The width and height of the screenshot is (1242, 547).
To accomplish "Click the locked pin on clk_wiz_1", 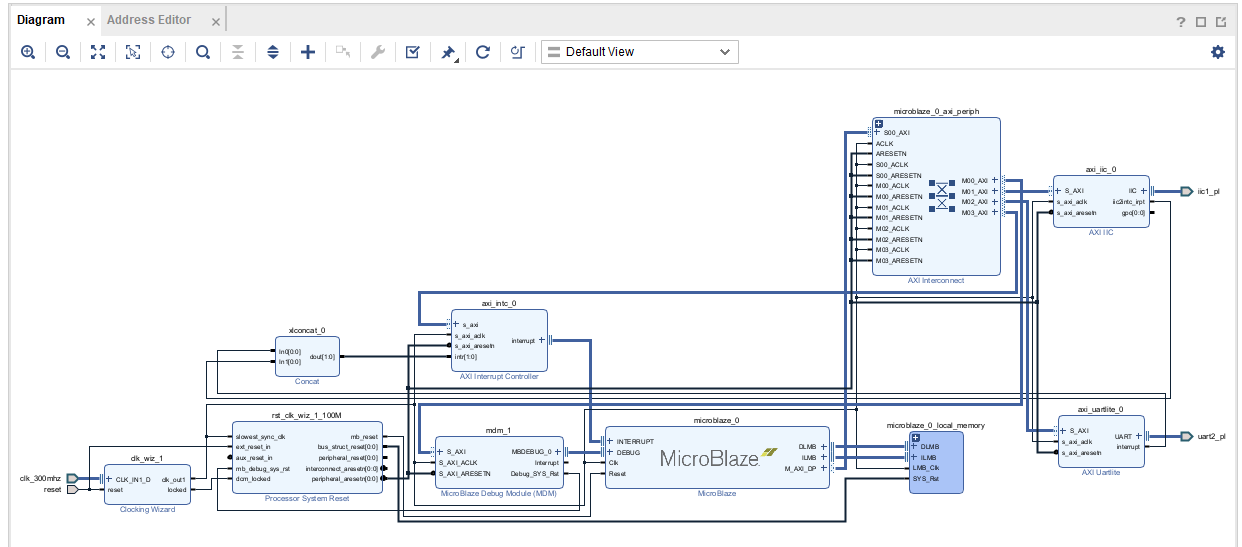I will pyautogui.click(x=176, y=490).
